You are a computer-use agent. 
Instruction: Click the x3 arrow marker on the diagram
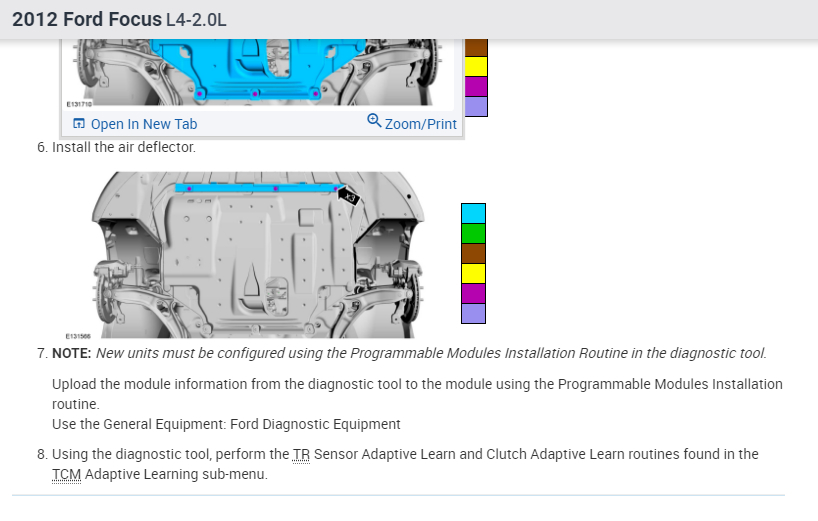pyautogui.click(x=348, y=196)
